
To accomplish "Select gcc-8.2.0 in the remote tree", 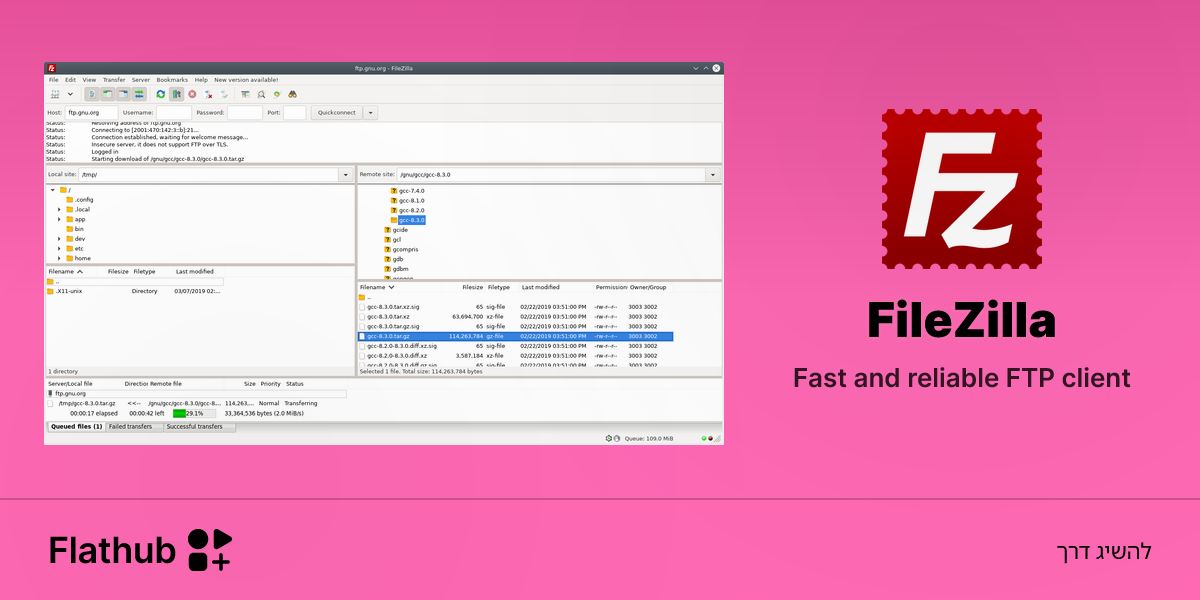I will [407, 210].
